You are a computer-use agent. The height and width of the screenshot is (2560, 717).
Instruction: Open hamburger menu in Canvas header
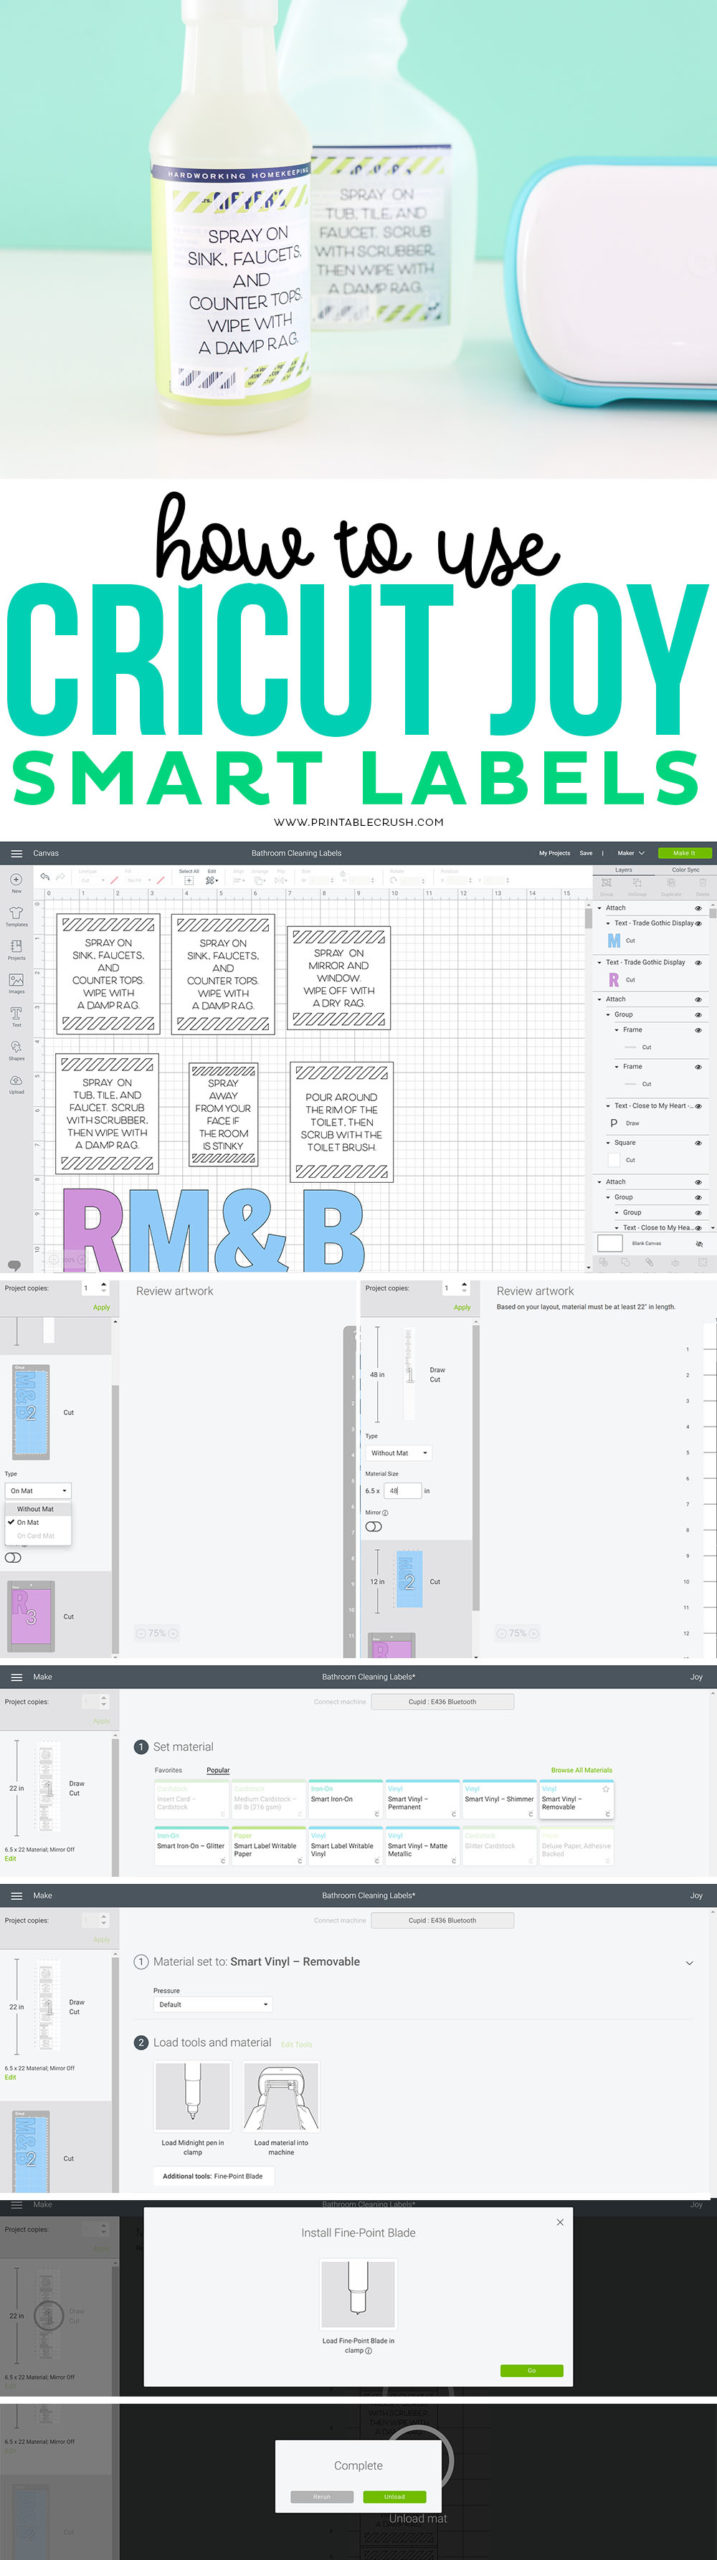(16, 853)
